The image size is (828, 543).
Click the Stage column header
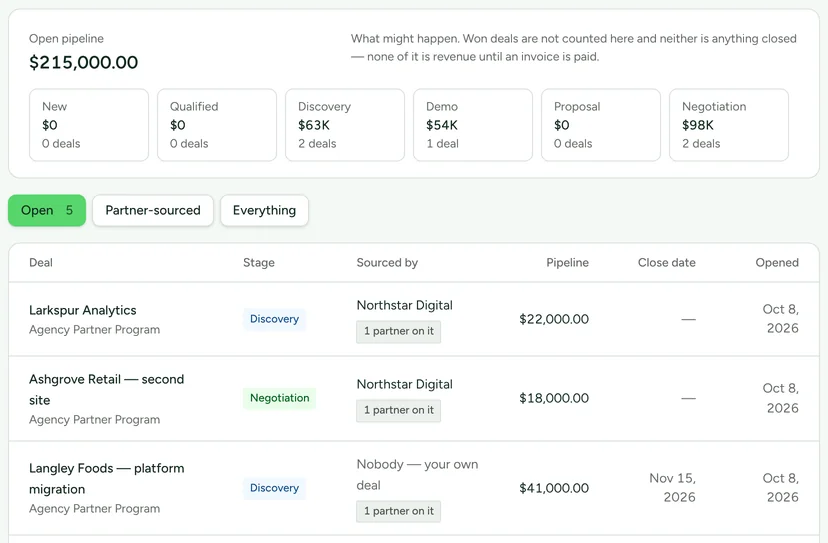[259, 263]
